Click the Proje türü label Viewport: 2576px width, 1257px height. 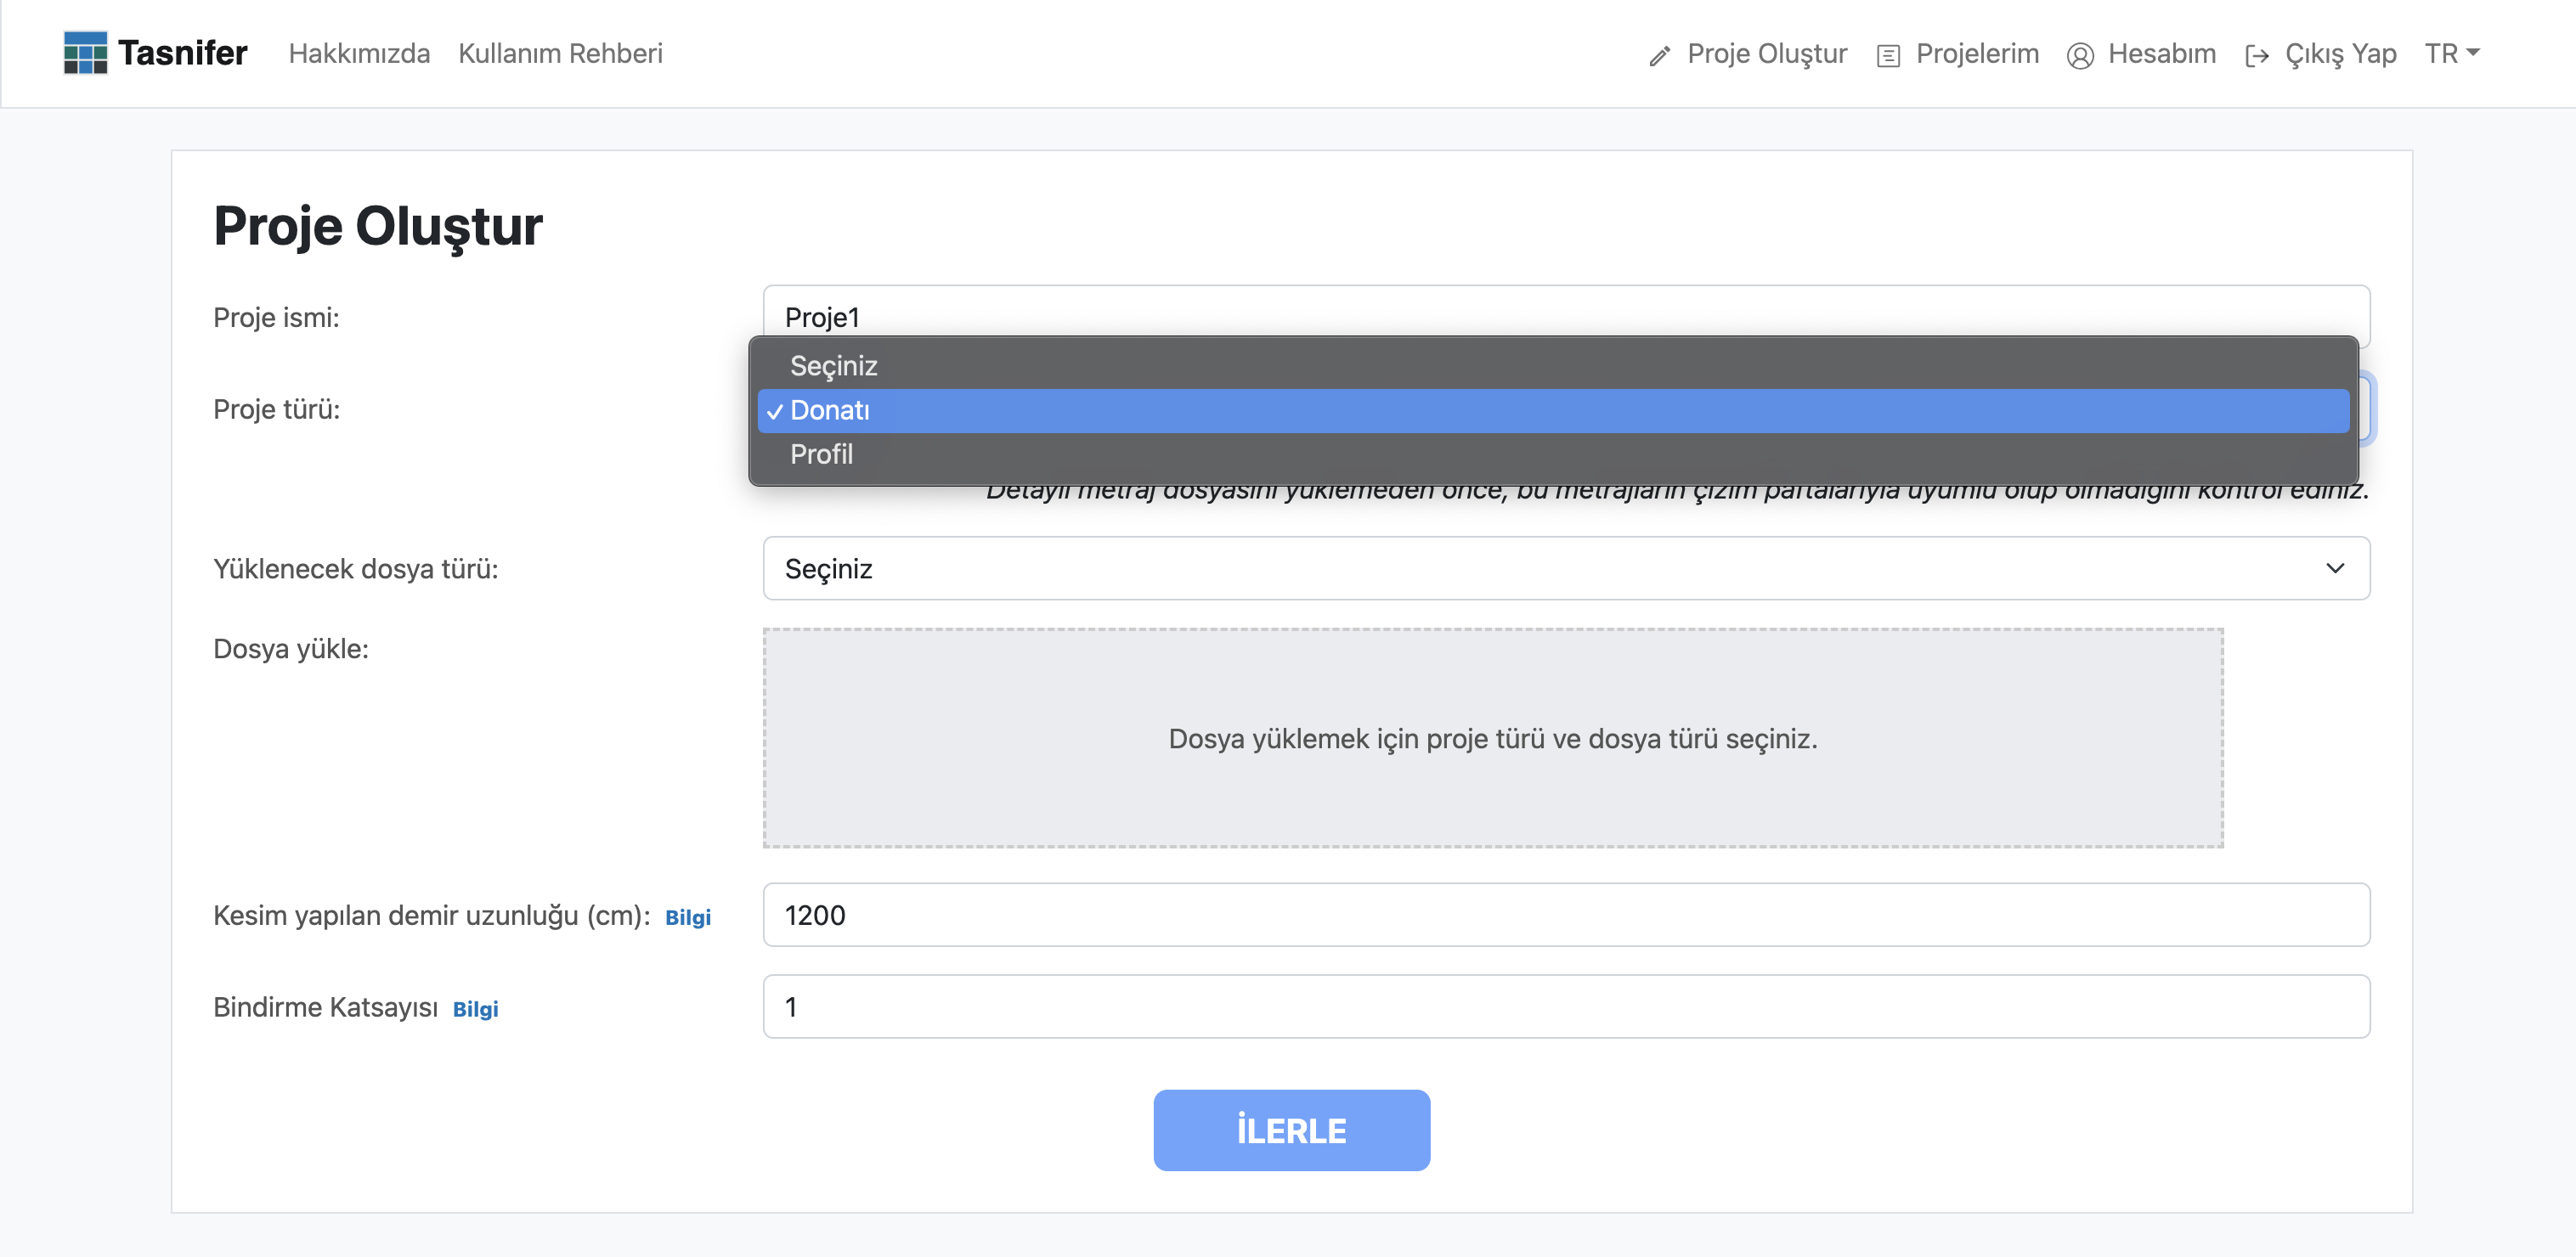point(277,409)
